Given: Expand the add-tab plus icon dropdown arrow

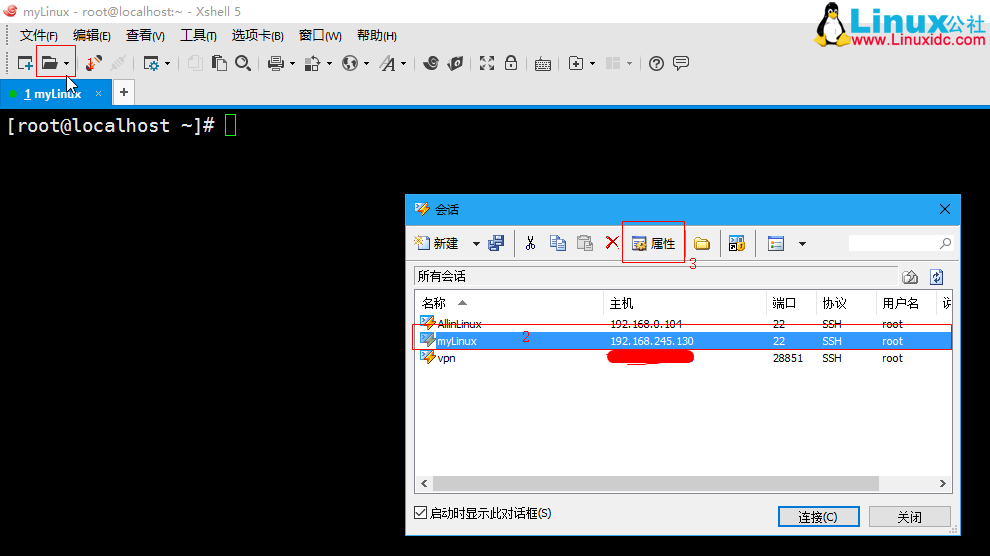Looking at the screenshot, I should click(x=592, y=64).
